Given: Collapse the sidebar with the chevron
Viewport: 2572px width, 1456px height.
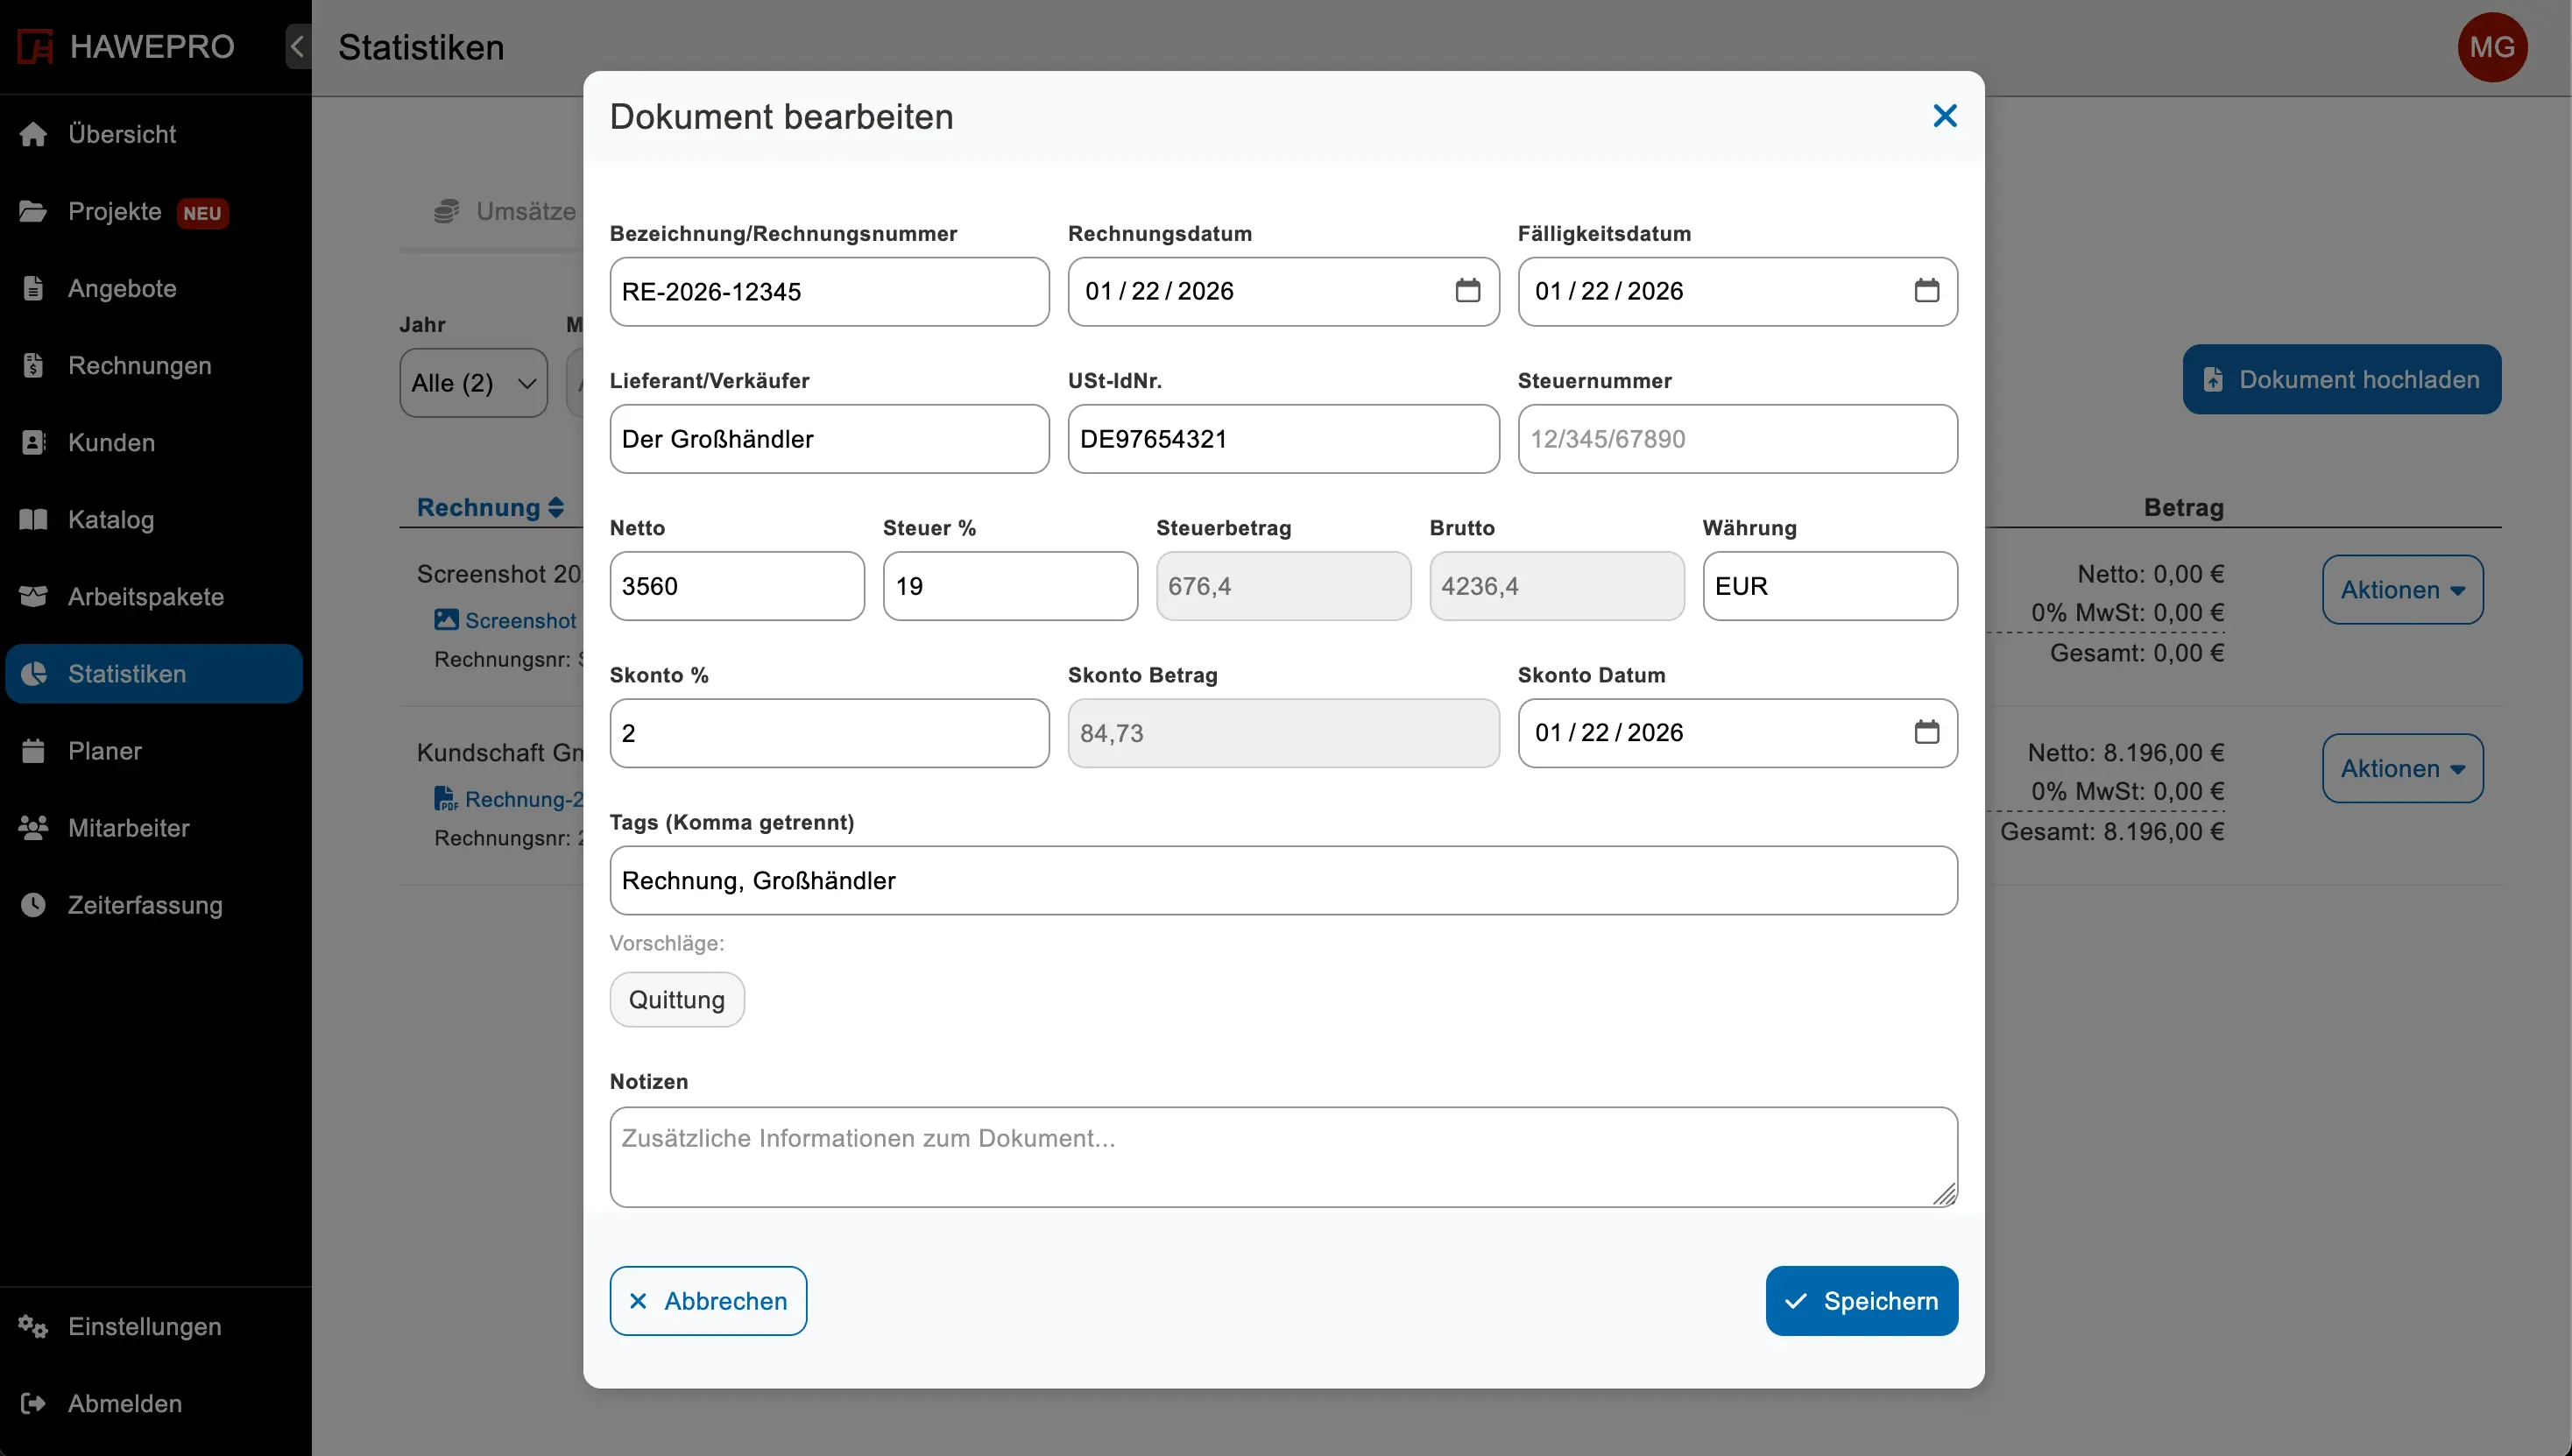Looking at the screenshot, I should [297, 46].
